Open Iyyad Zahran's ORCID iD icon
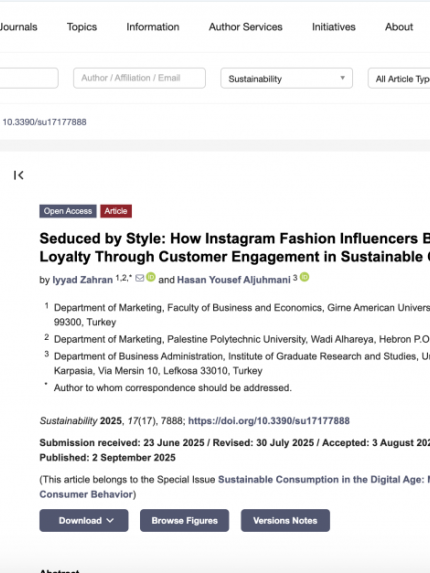Viewport: 430px width, 573px height. point(151,277)
